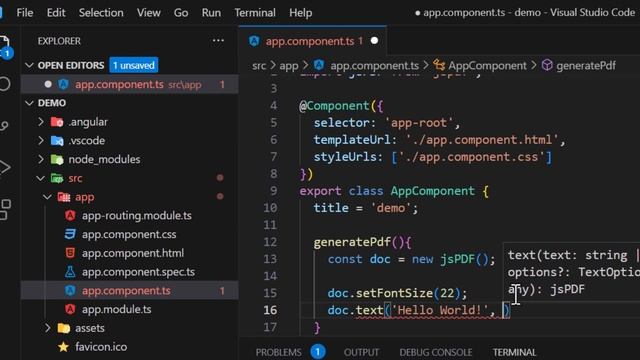This screenshot has height=360, width=640.
Task: Switch to the Output panel tab
Action: 361,352
